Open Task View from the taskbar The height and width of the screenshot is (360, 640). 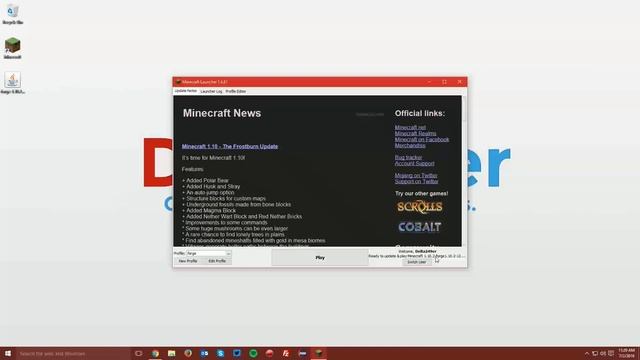pos(139,353)
